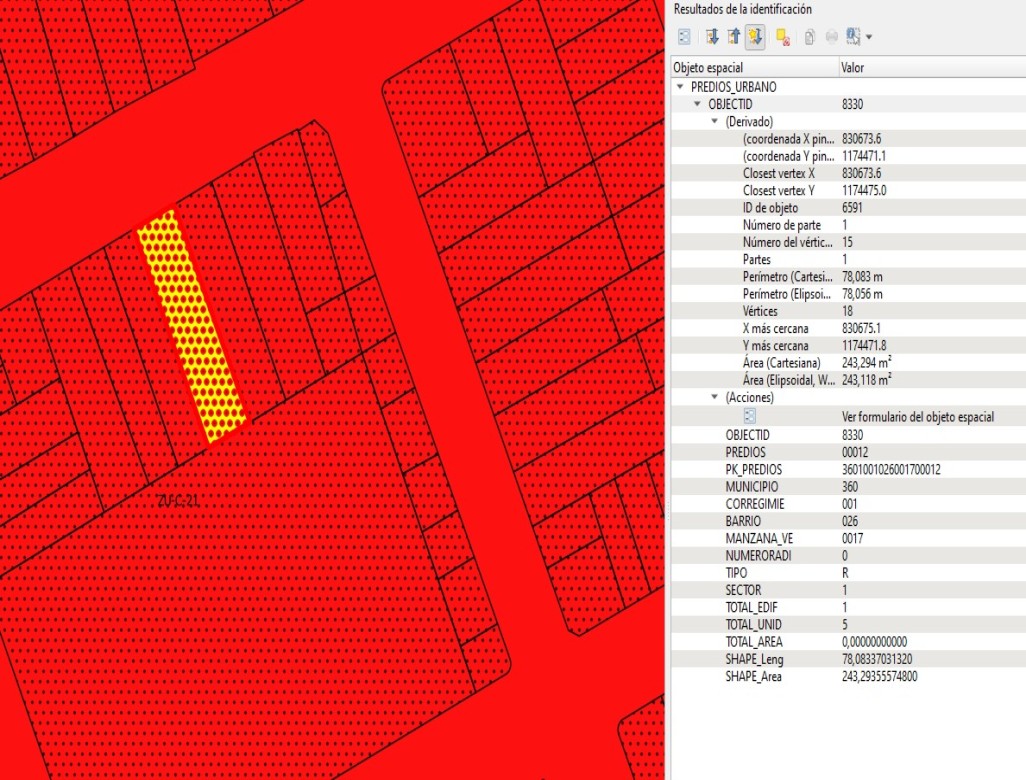Screen dimensions: 1026x780
Task: Click the open form icon in toolbar
Action: point(684,38)
